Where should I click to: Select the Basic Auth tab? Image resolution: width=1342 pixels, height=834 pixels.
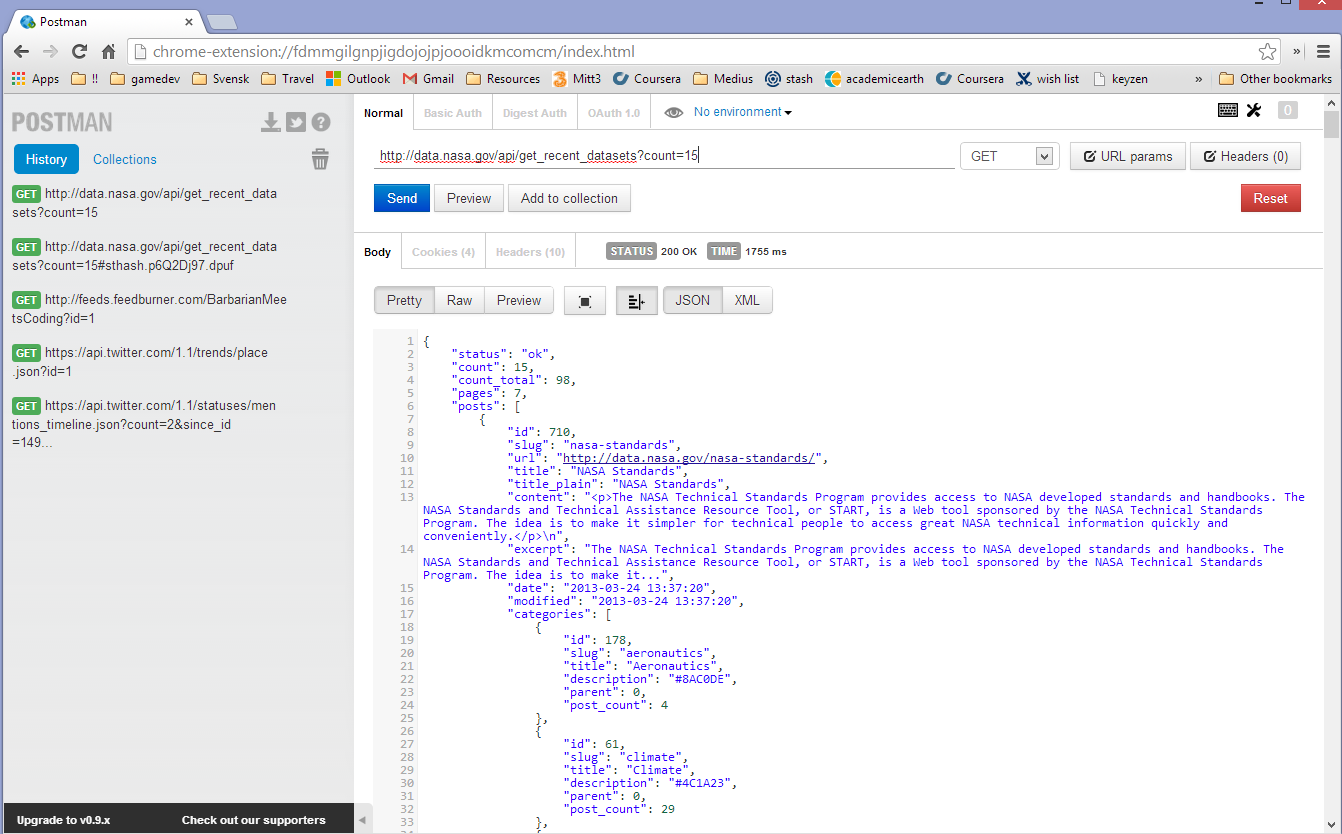click(x=453, y=113)
